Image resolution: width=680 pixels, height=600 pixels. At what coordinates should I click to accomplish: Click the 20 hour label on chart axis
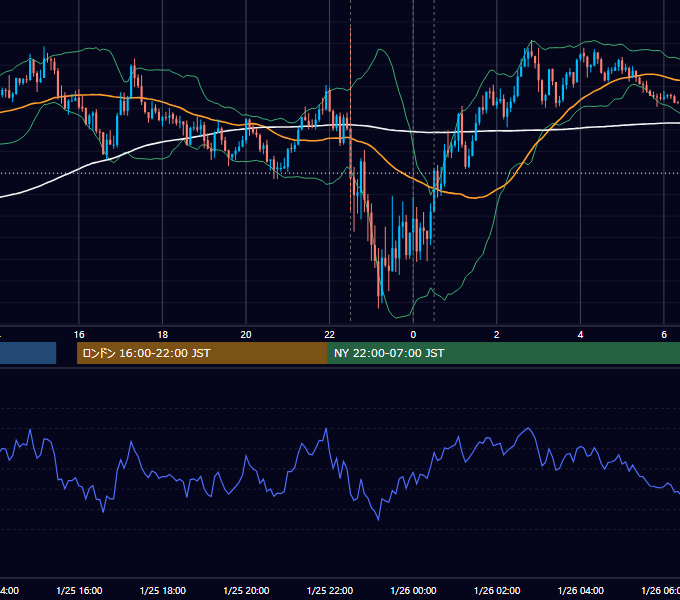pos(246,334)
